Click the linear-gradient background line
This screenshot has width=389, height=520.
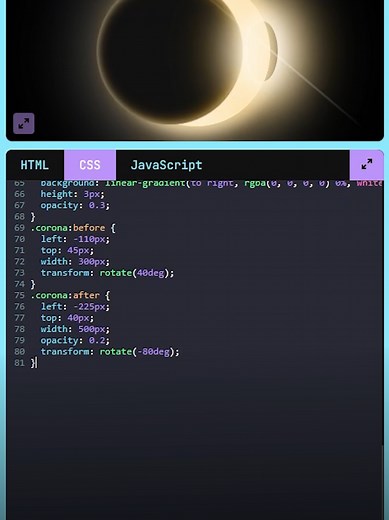pyautogui.click(x=211, y=183)
